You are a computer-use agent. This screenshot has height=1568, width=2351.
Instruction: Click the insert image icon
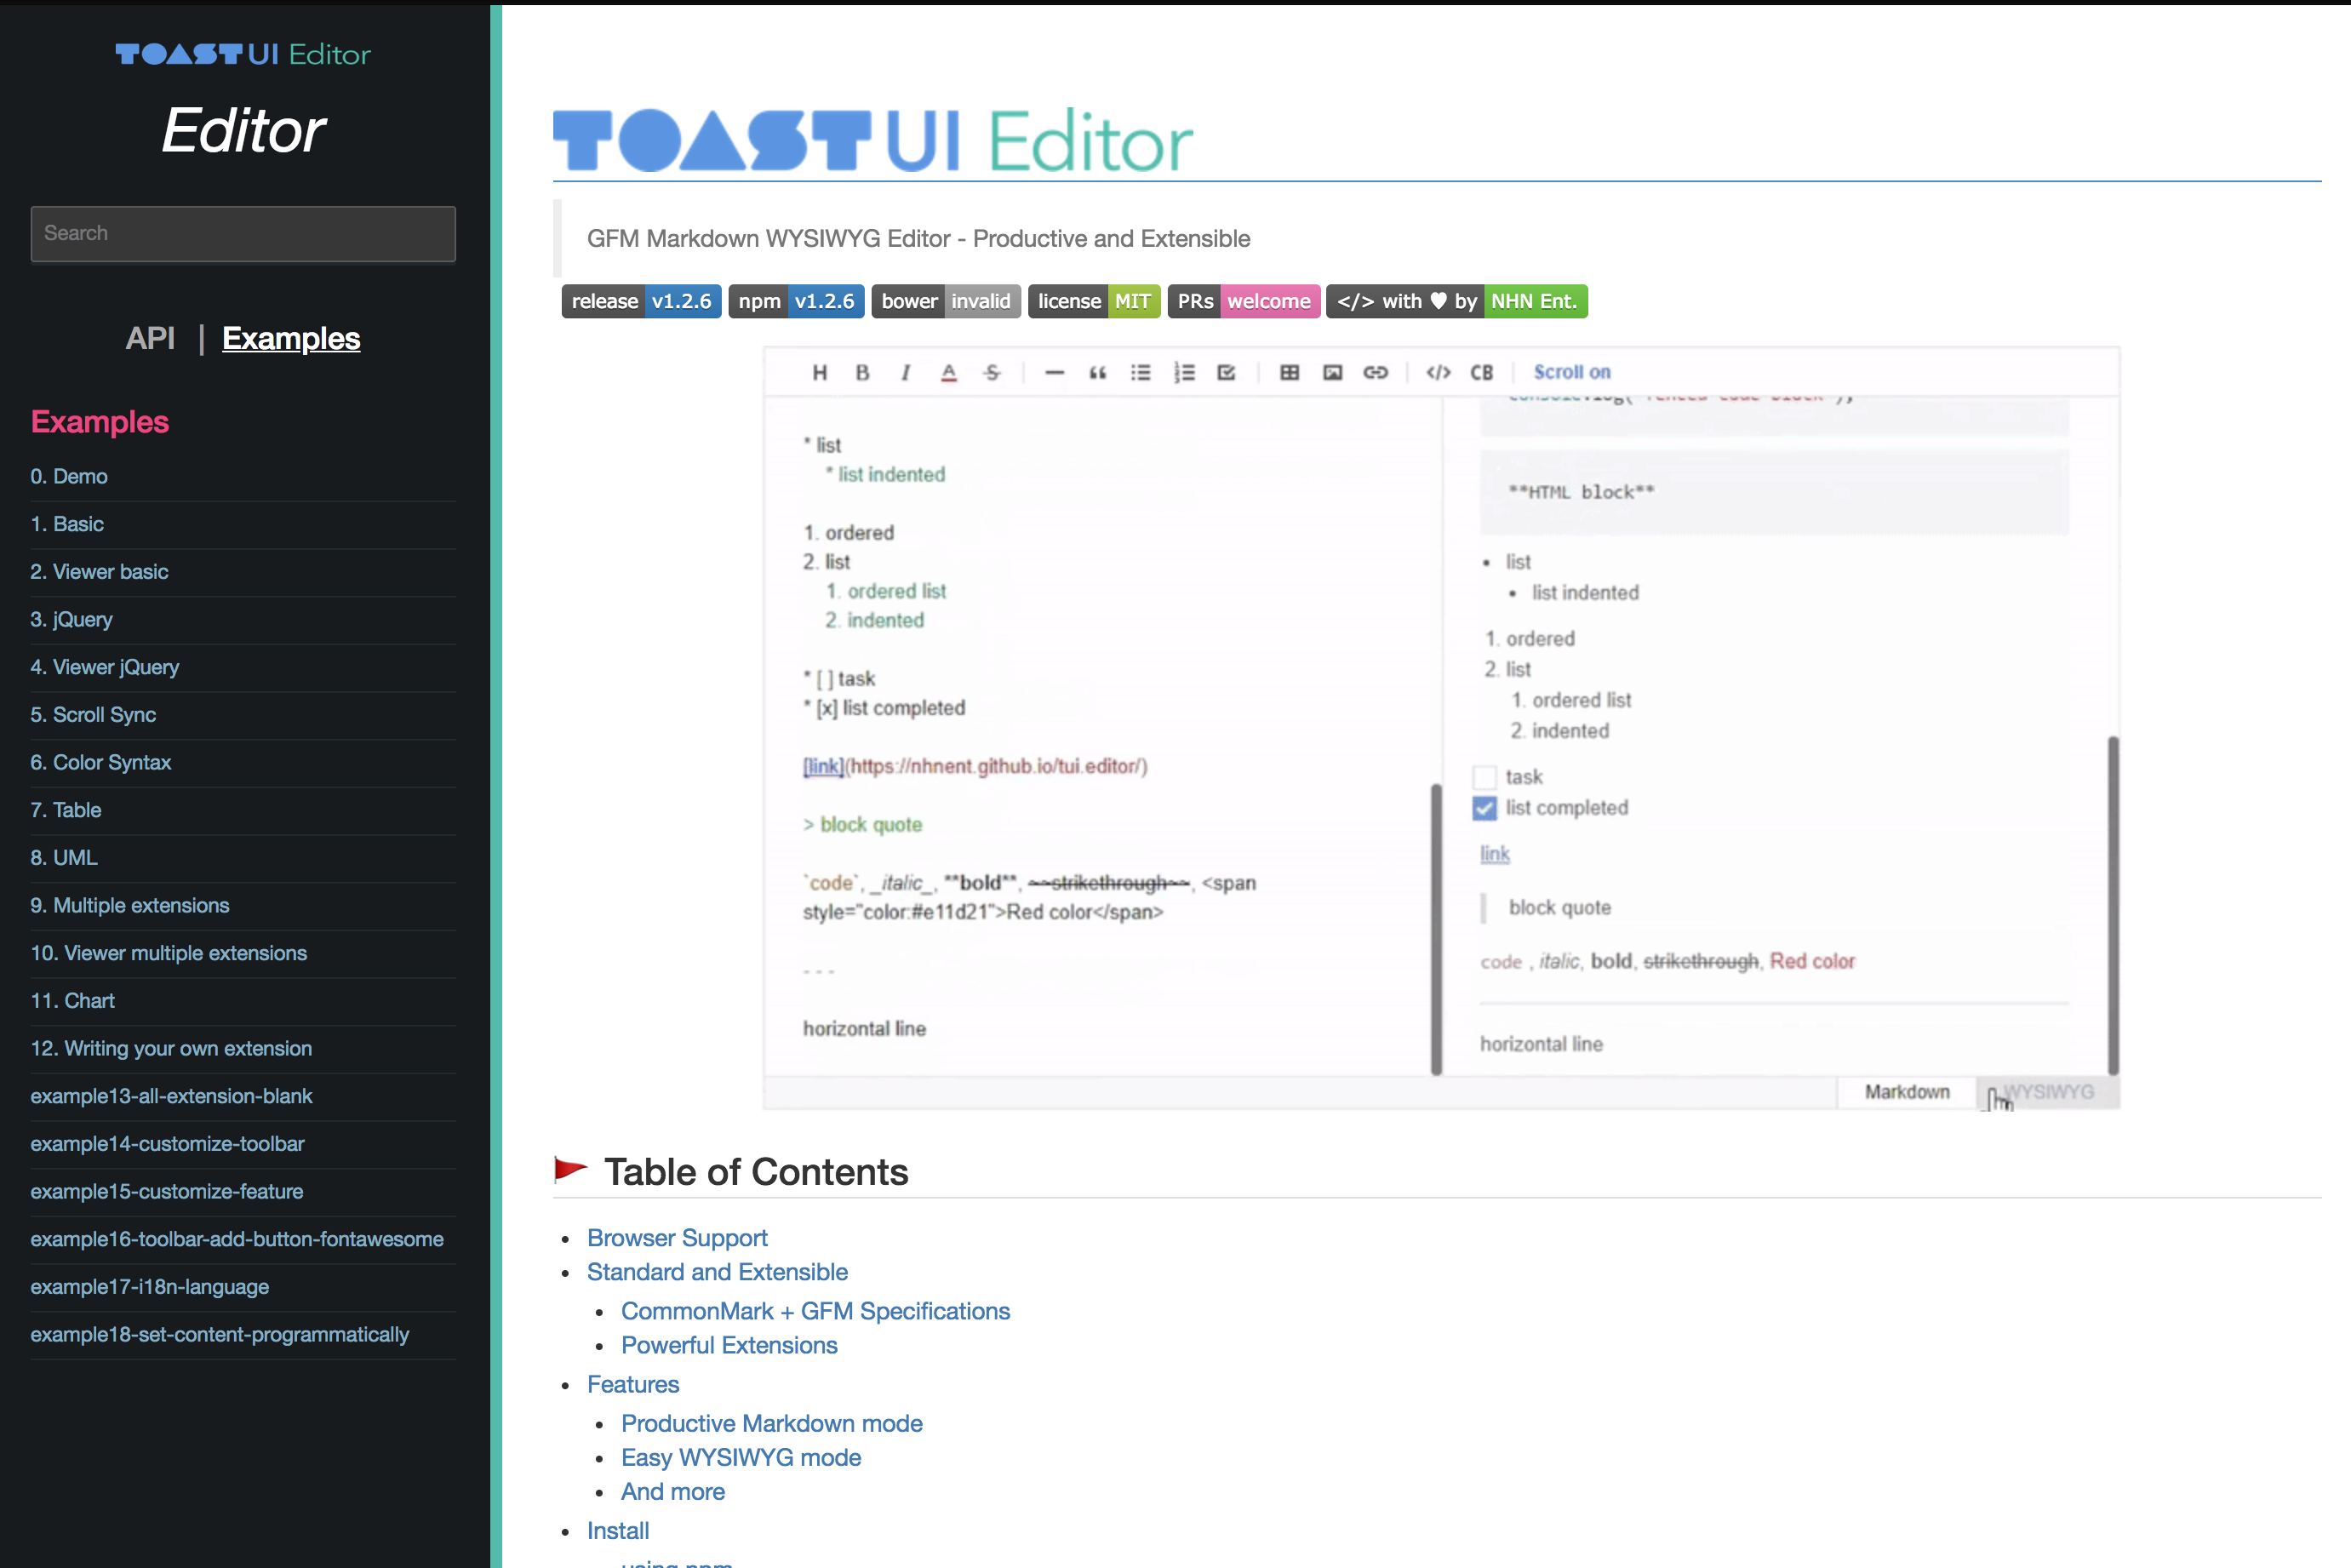pos(1332,372)
